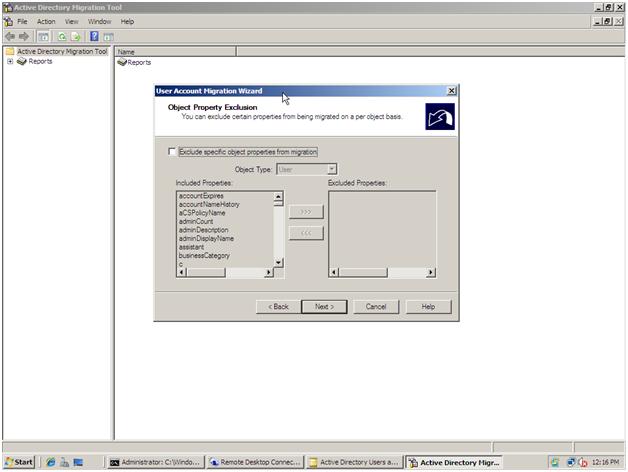Select assistant in Included Properties
Viewport: 628px width, 472px height.
click(191, 247)
